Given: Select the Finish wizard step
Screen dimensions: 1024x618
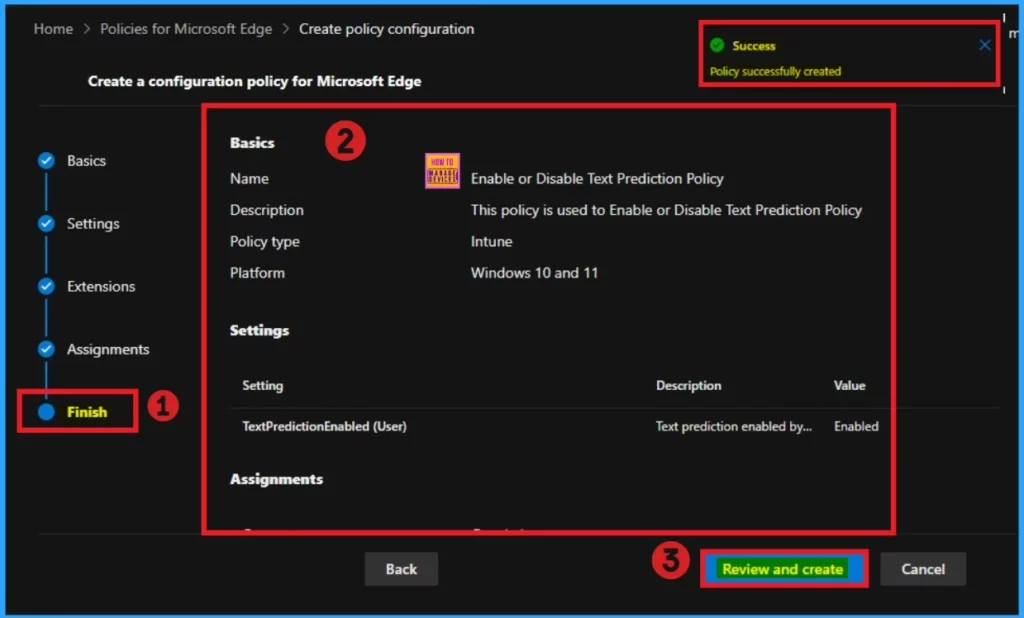Looking at the screenshot, I should [87, 412].
